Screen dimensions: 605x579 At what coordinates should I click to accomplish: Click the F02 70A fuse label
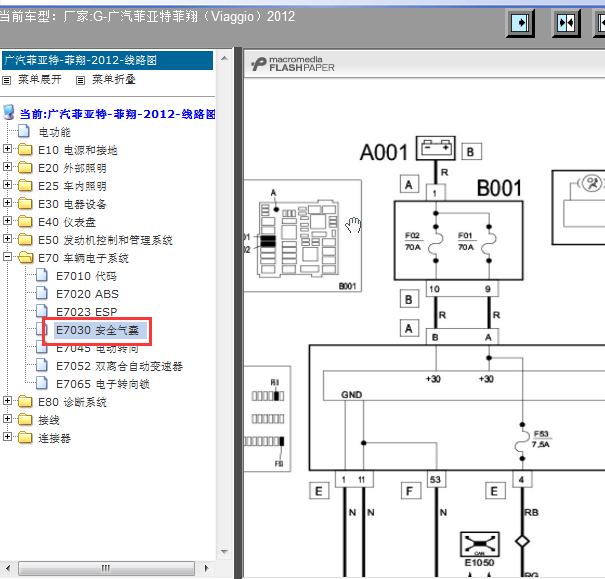[412, 241]
